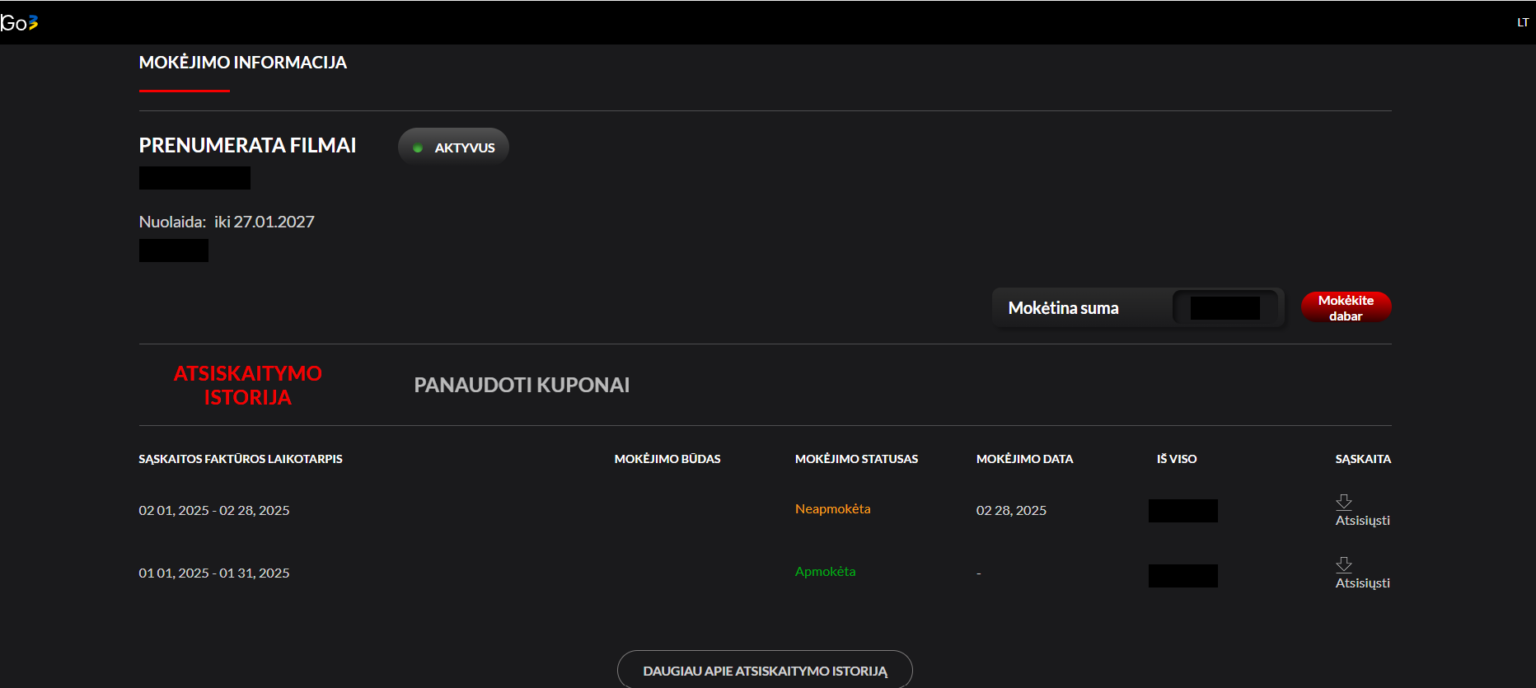Viewport: 1536px width, 688px height.
Task: Download invoice icon for February 2025 row
Action: pyautogui.click(x=1344, y=502)
